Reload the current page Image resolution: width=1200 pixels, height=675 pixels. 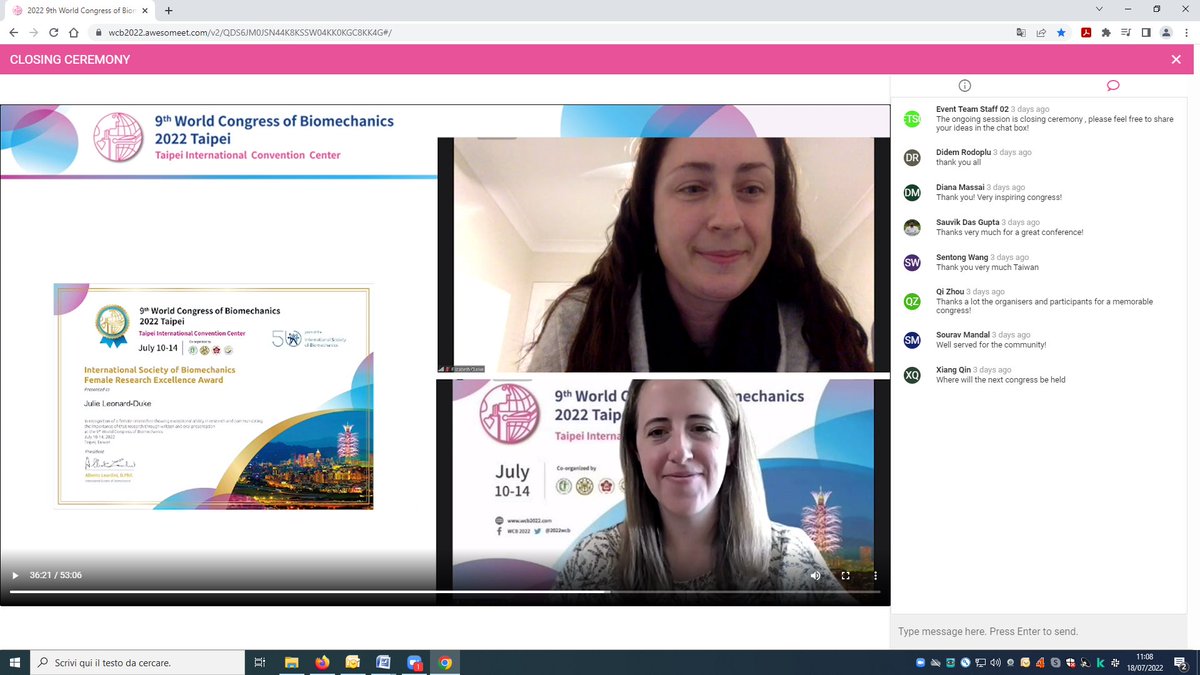click(54, 32)
